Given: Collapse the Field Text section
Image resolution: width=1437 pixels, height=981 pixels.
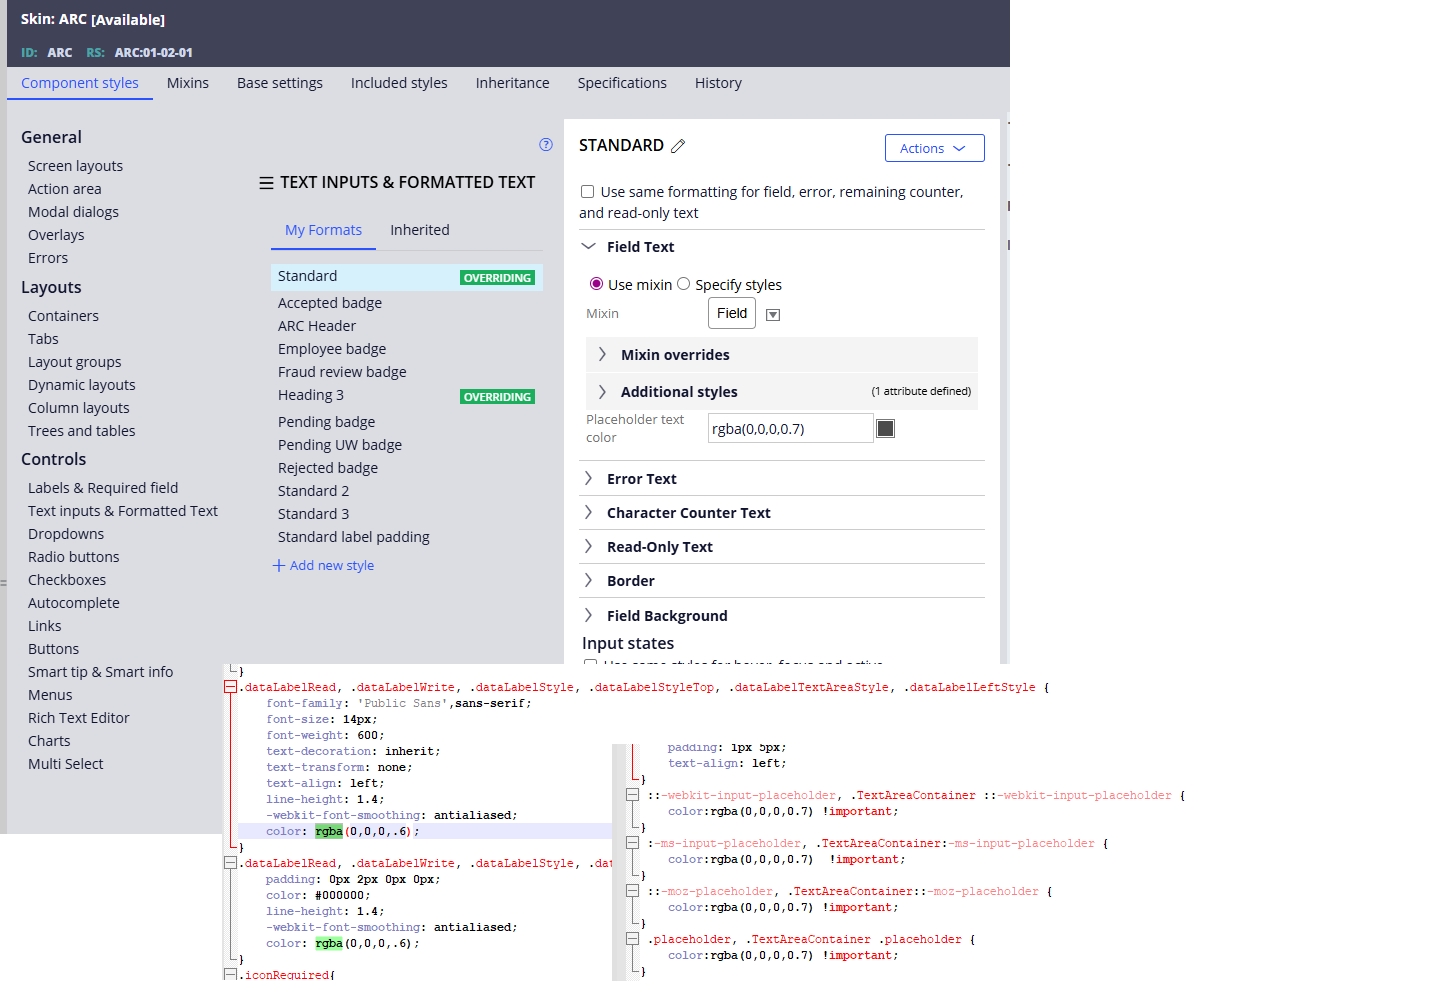Looking at the screenshot, I should point(589,247).
